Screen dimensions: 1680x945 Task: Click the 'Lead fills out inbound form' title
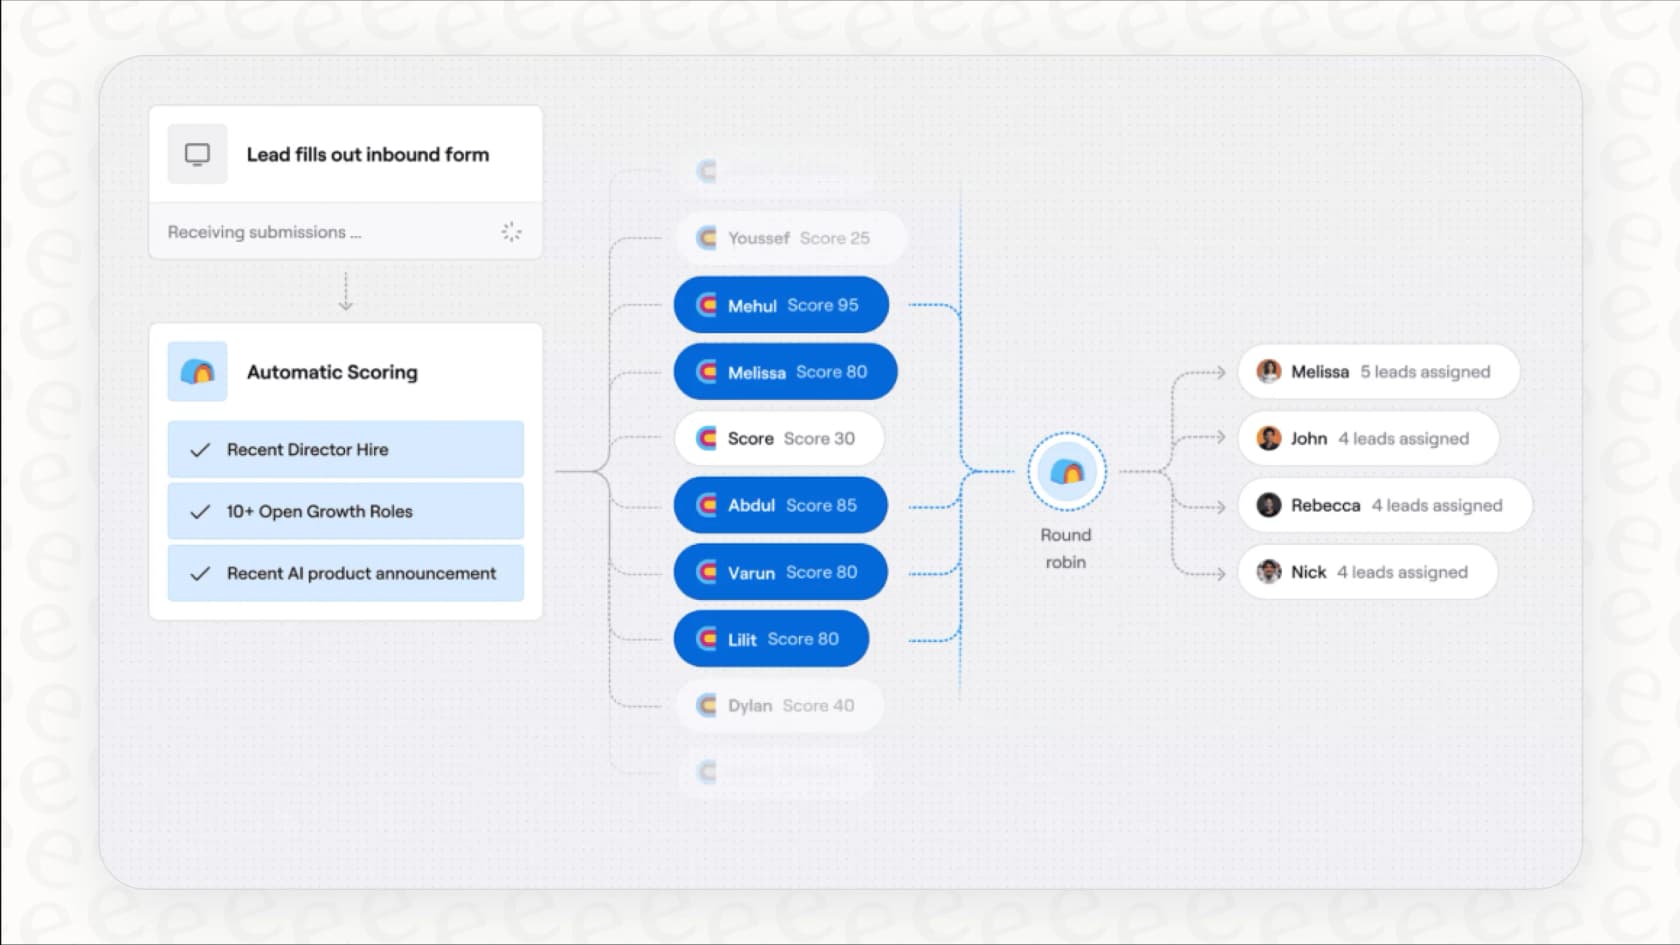pos(368,154)
